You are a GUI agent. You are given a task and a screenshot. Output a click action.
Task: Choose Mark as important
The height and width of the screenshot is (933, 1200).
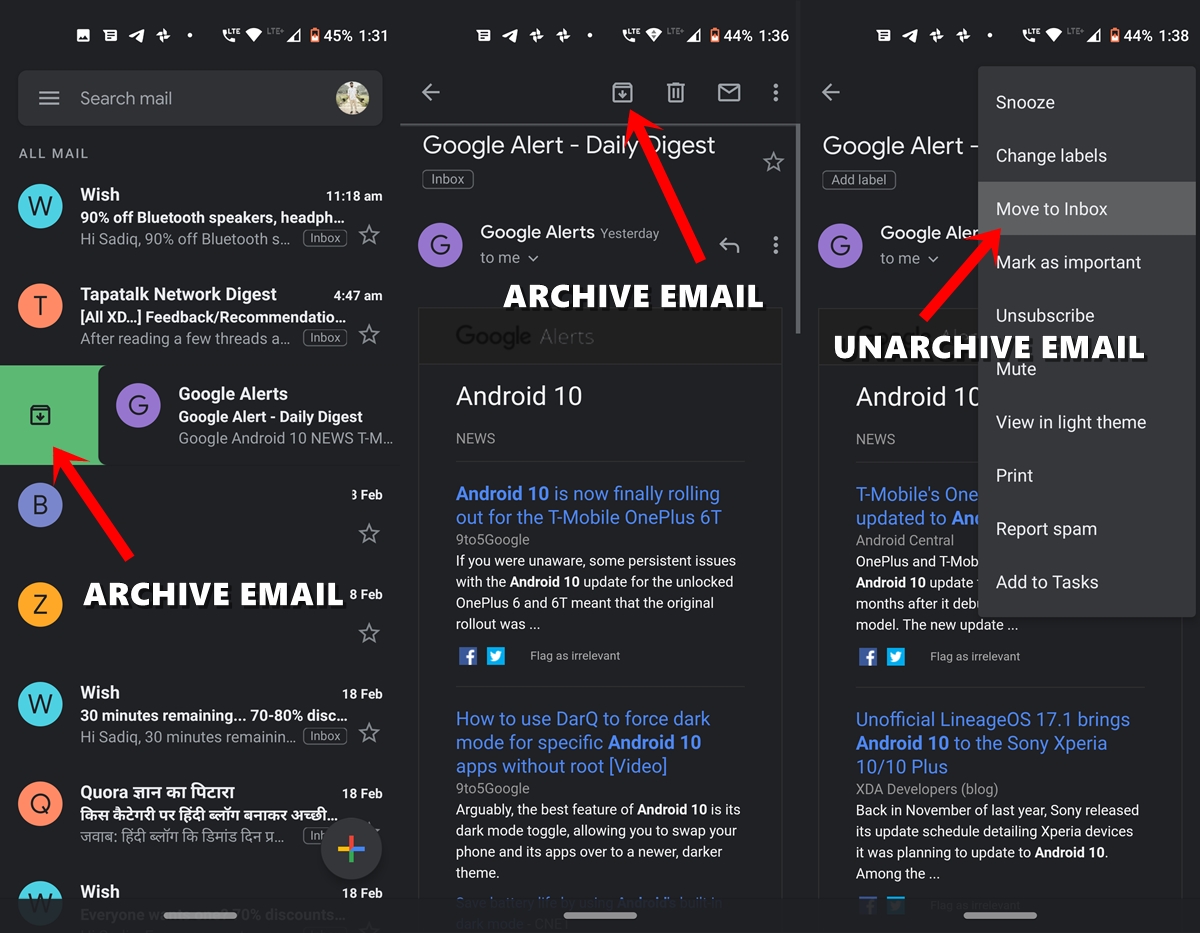pyautogui.click(x=1087, y=262)
